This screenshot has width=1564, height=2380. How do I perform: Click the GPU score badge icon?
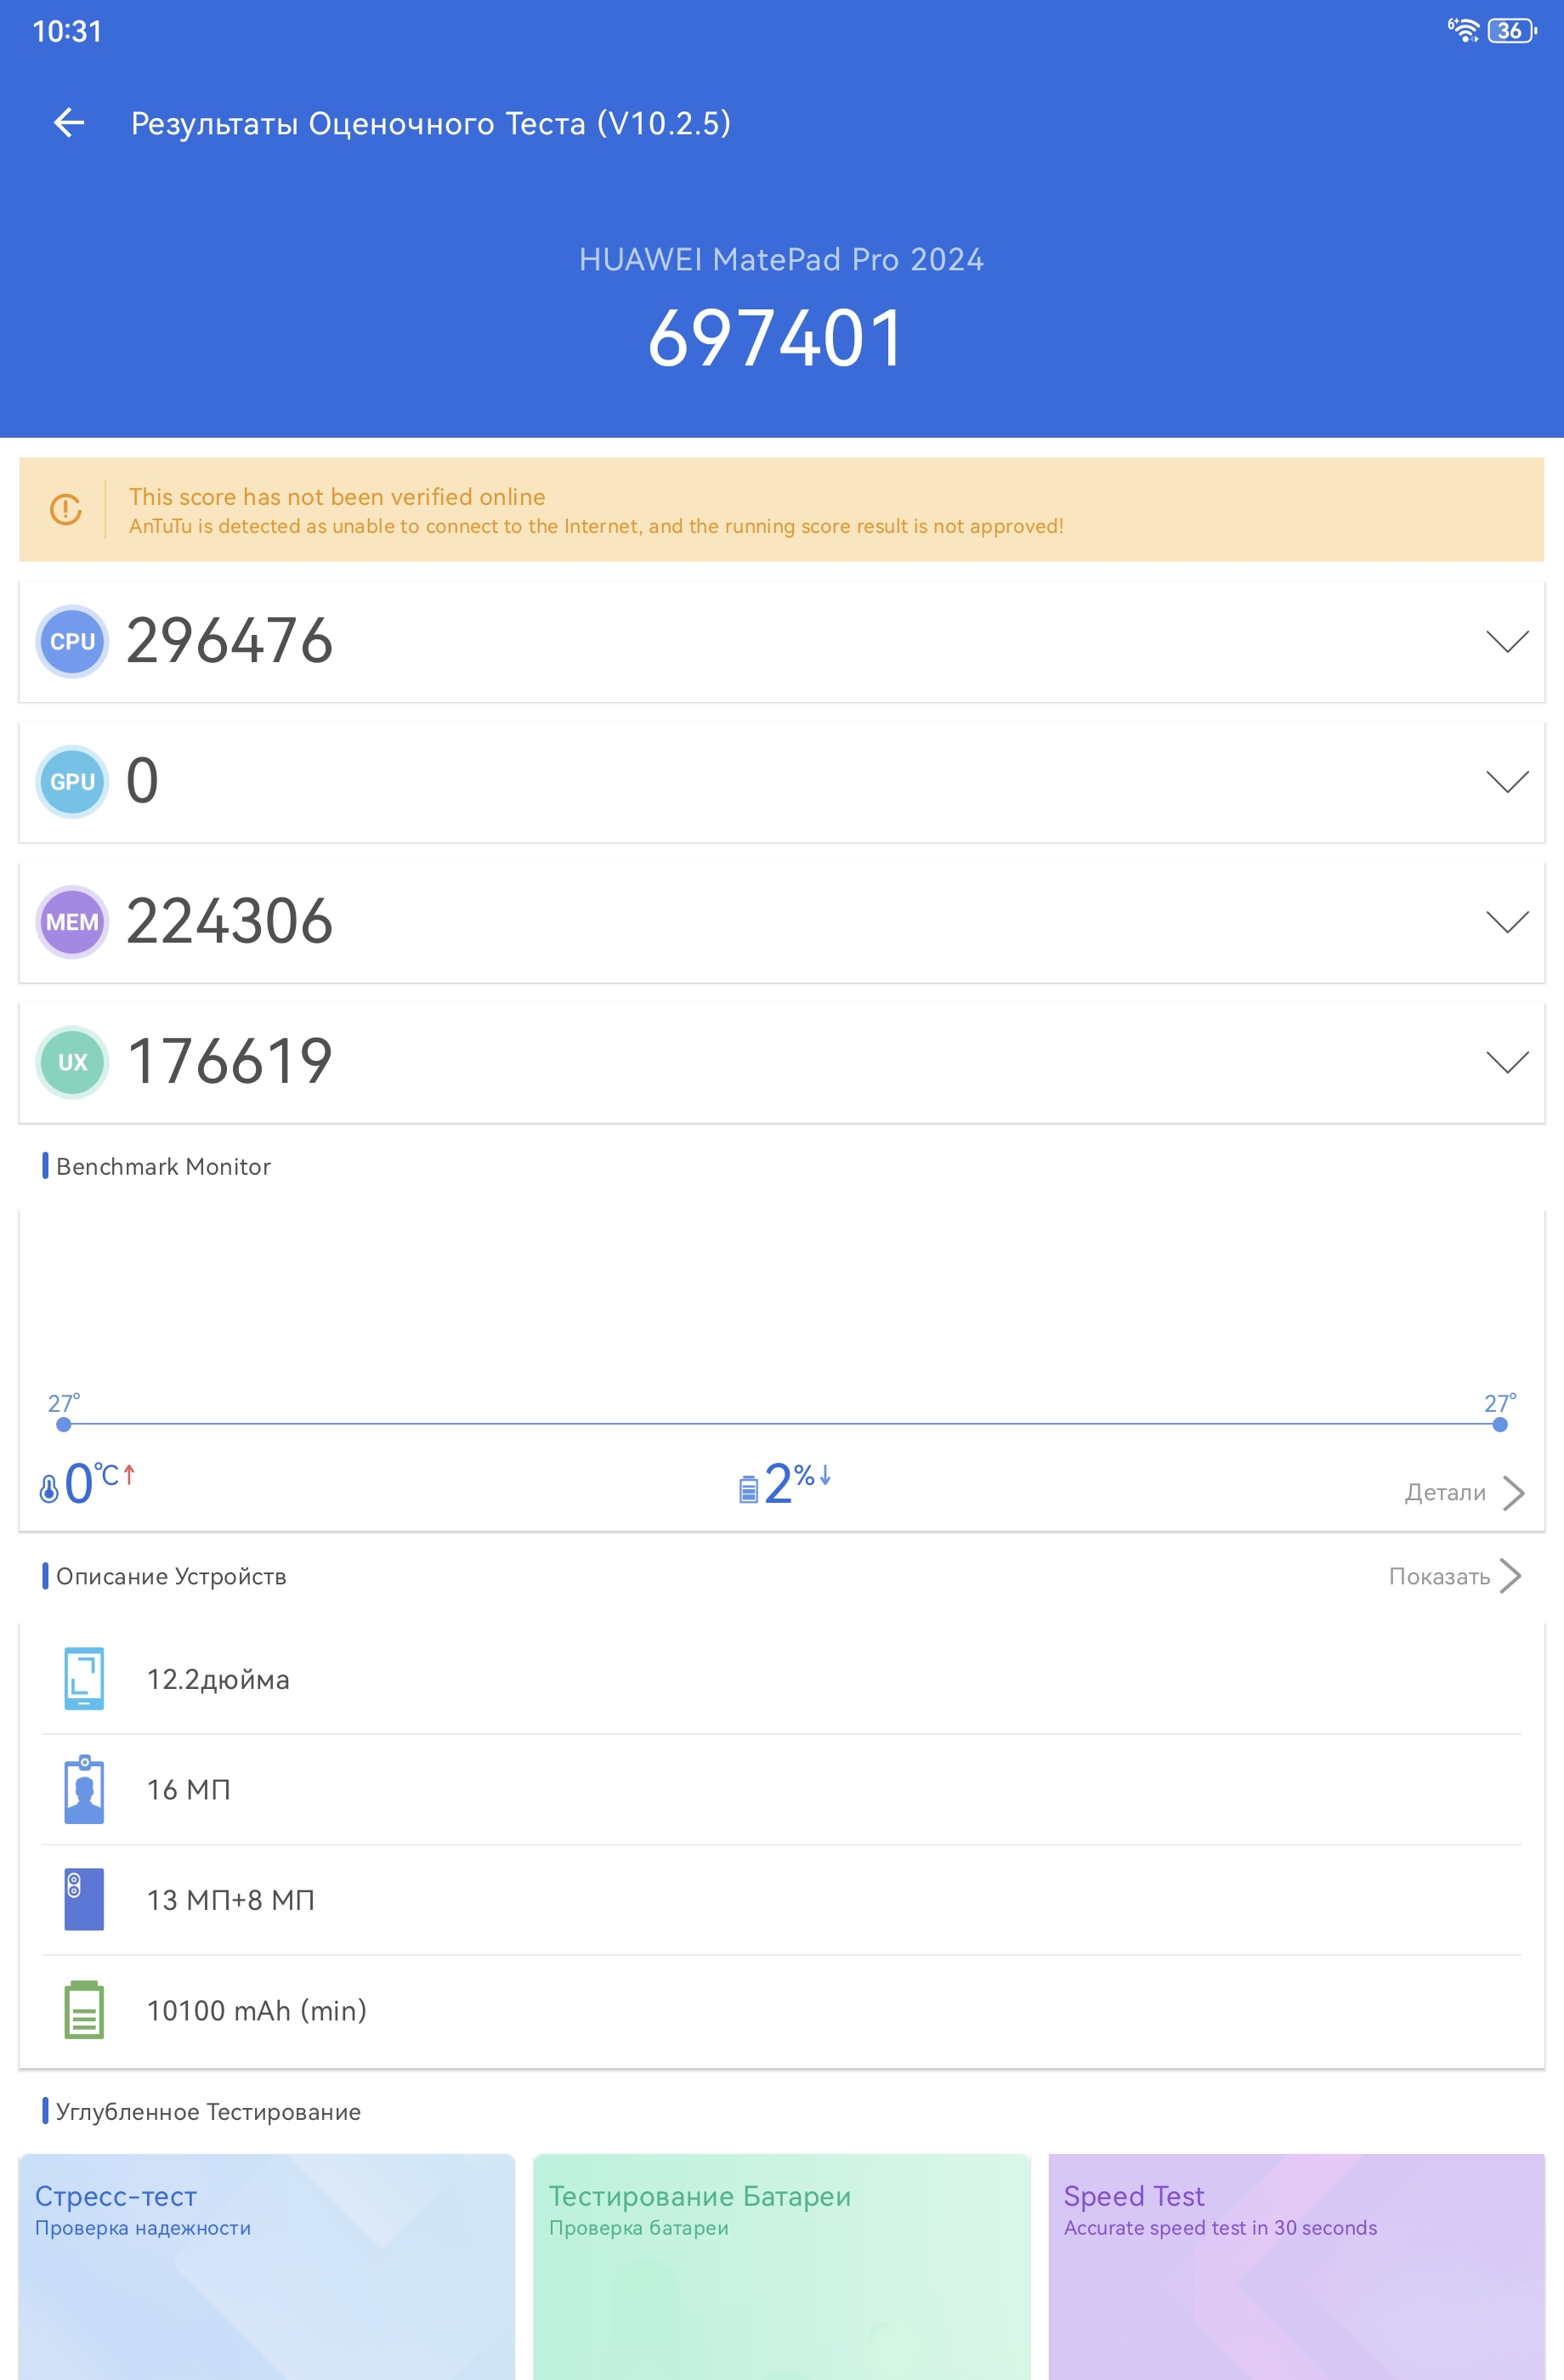pyautogui.click(x=72, y=782)
